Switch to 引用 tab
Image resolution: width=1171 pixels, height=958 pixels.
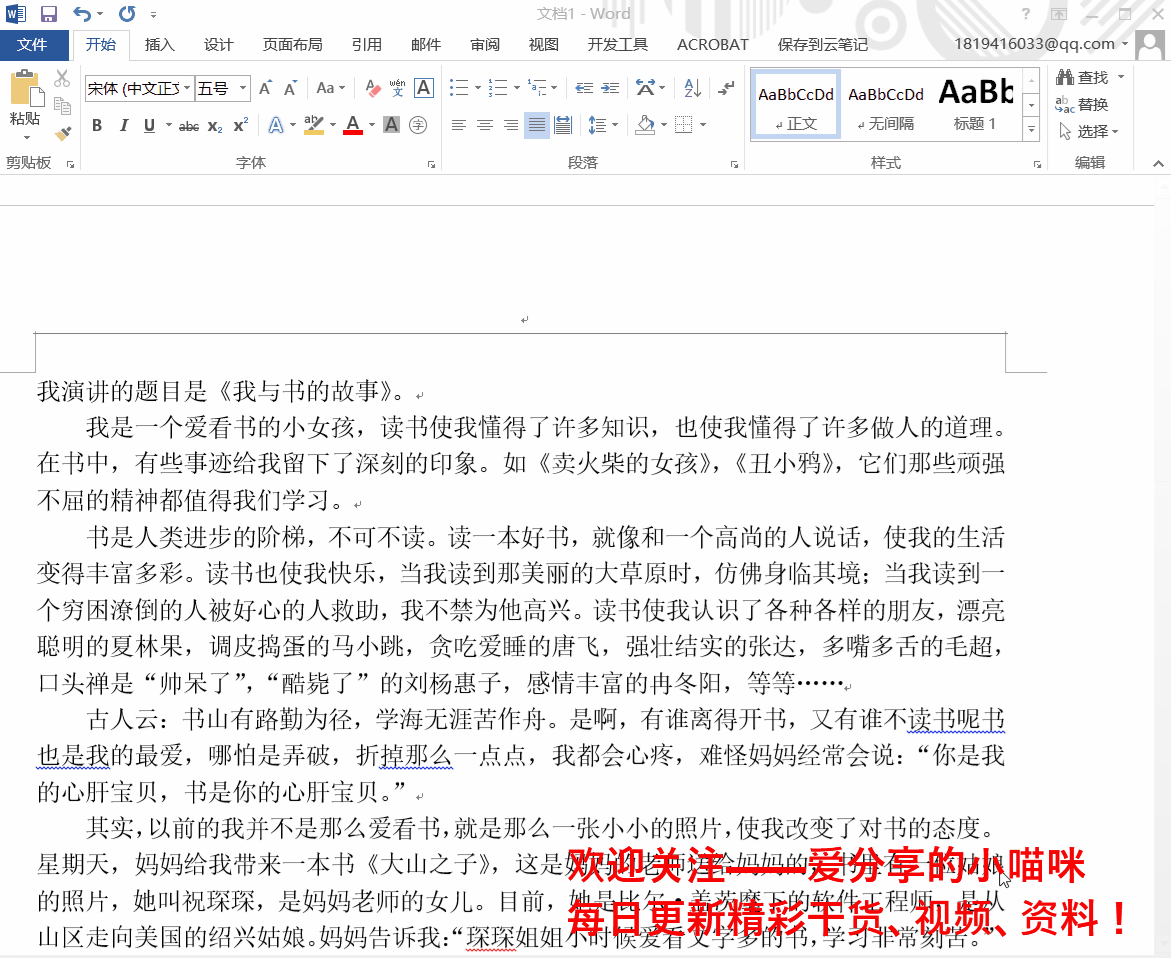(x=367, y=45)
